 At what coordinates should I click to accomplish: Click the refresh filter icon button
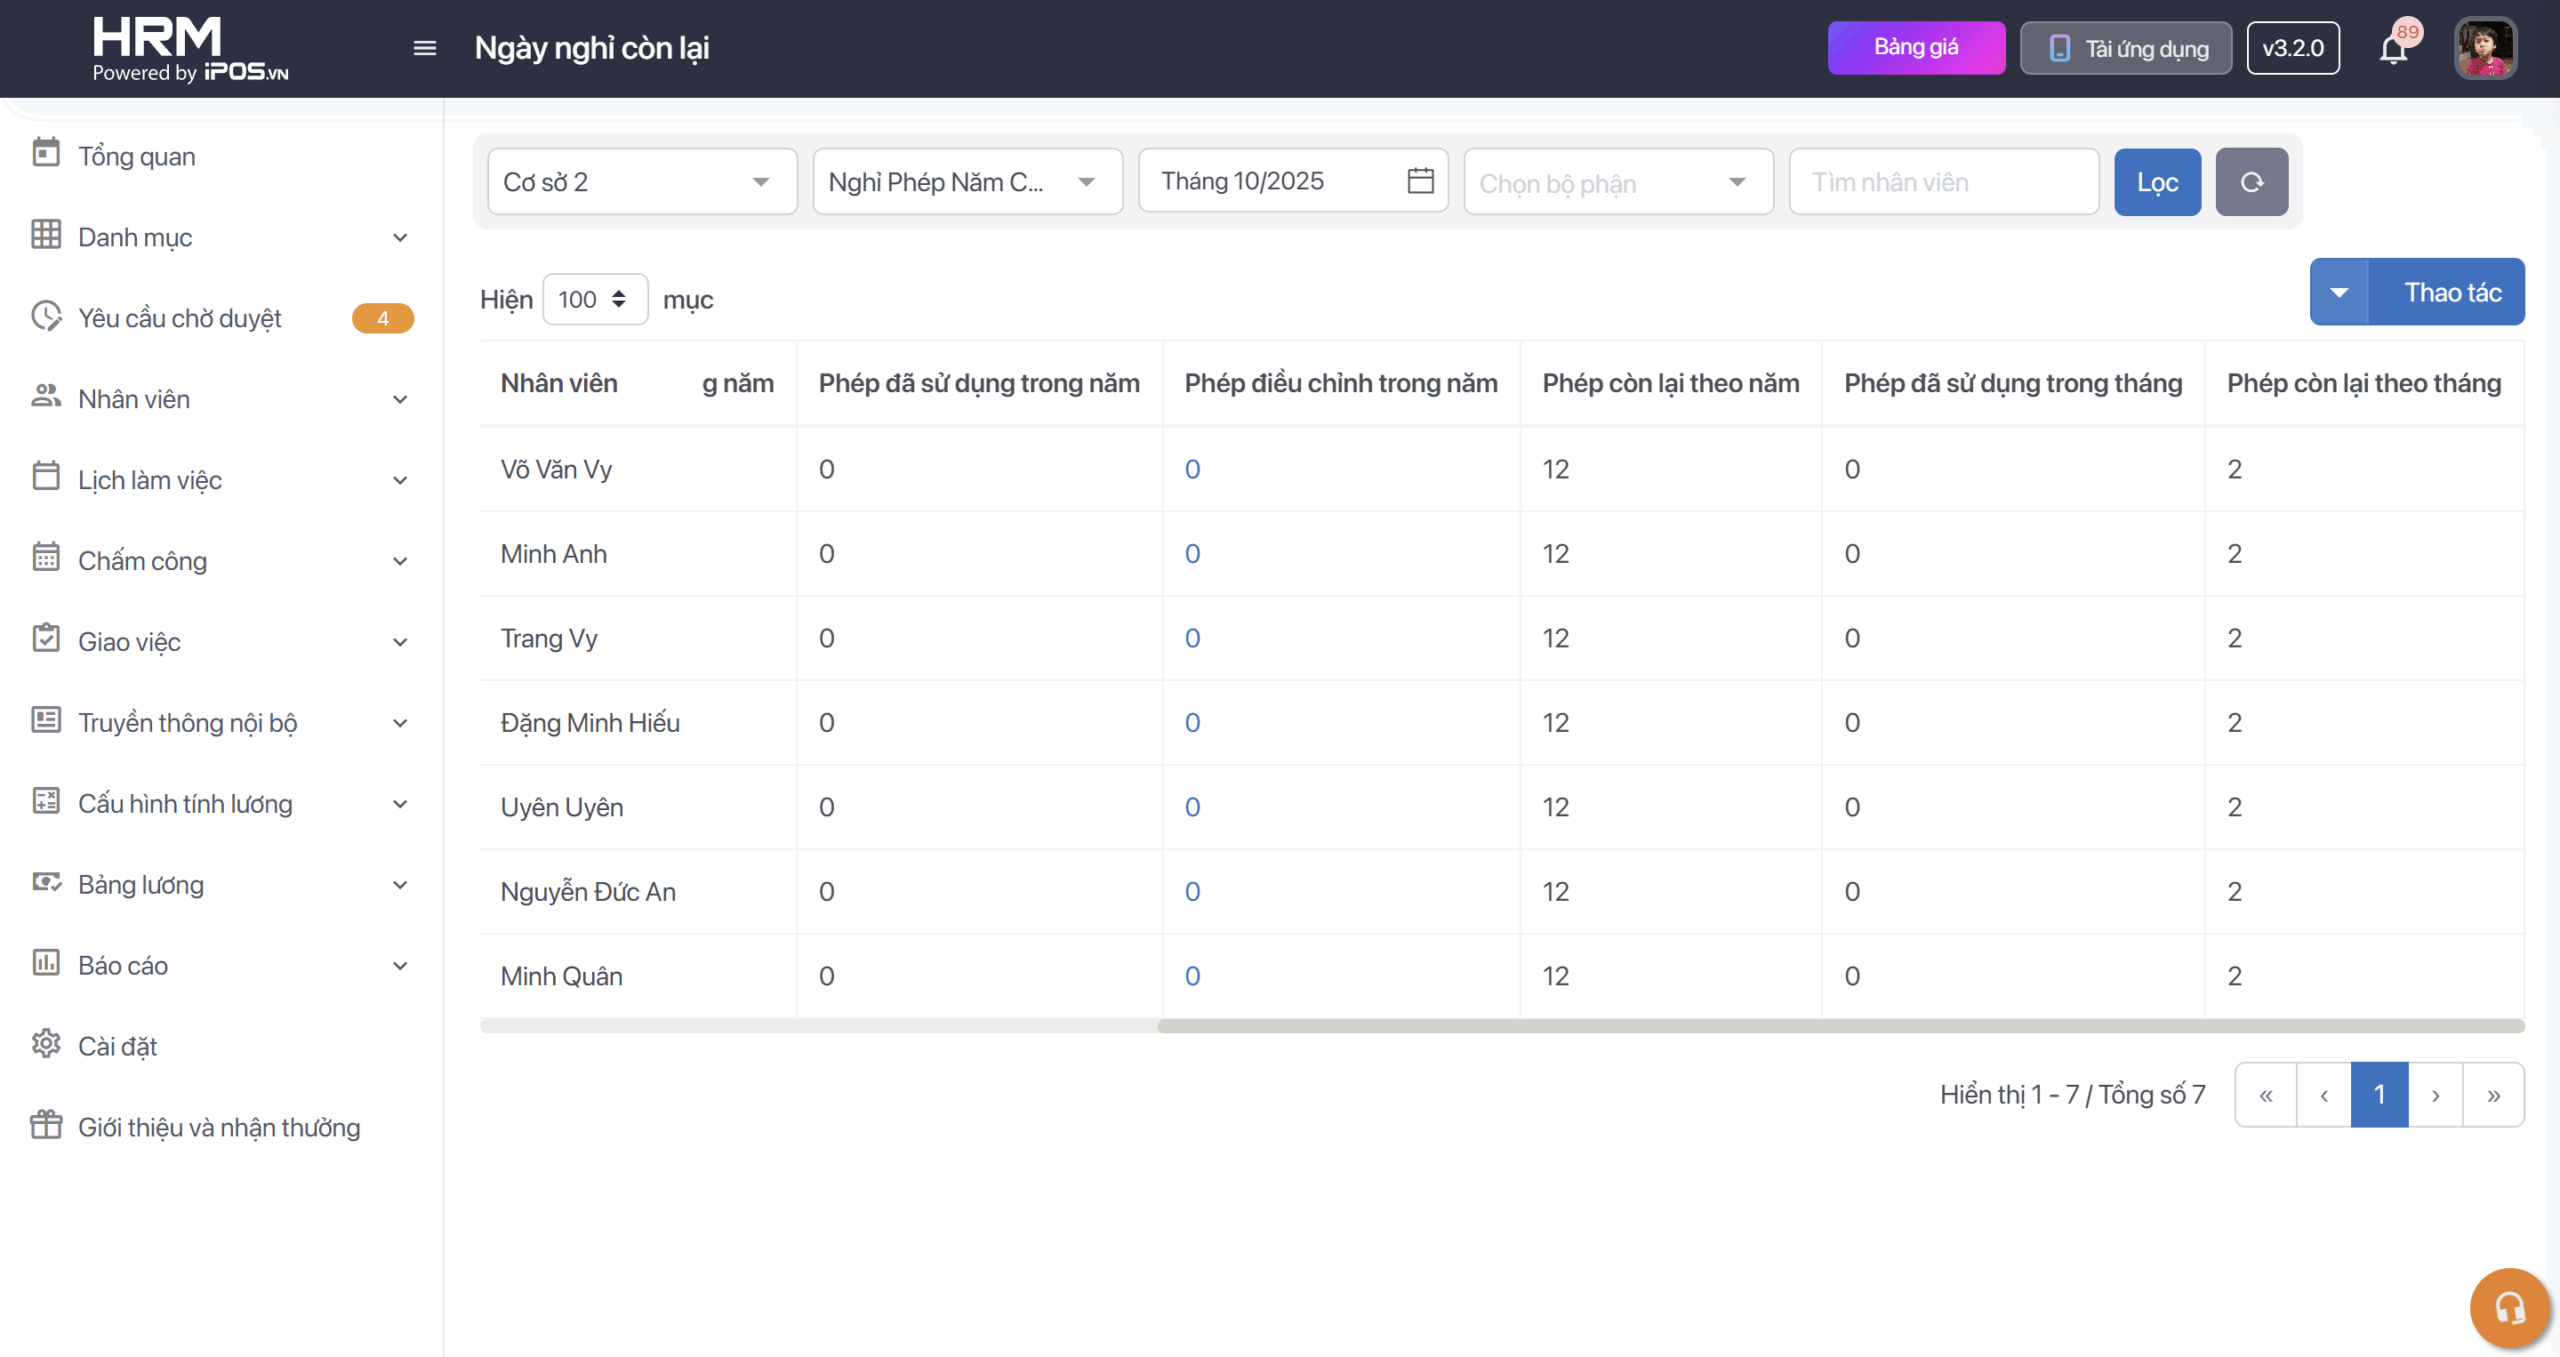(2251, 182)
